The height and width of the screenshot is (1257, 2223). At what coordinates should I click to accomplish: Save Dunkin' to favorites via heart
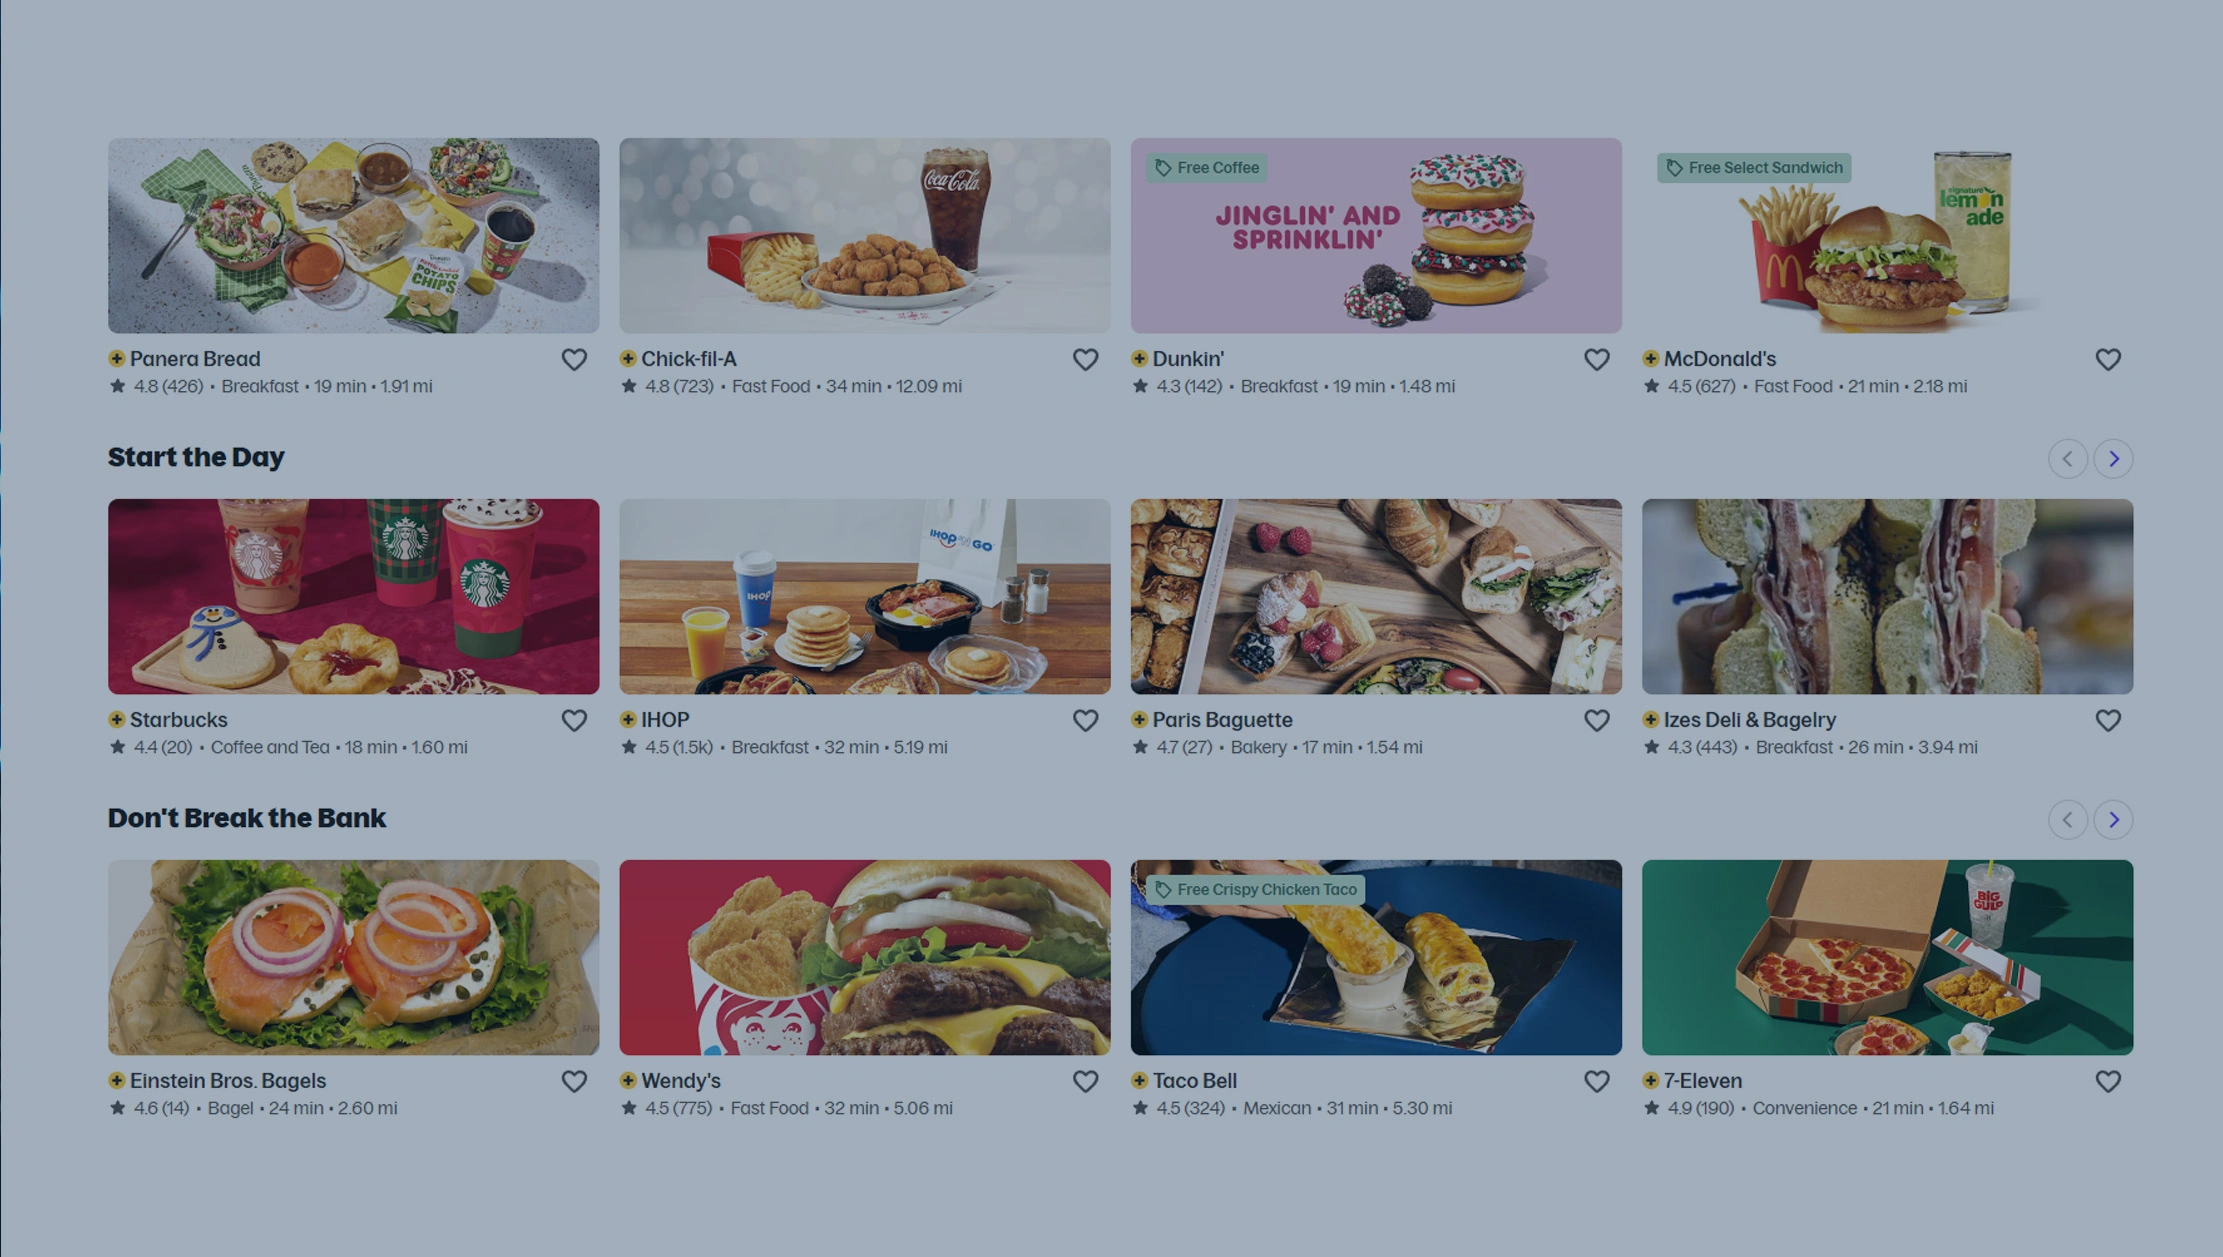pos(1597,359)
